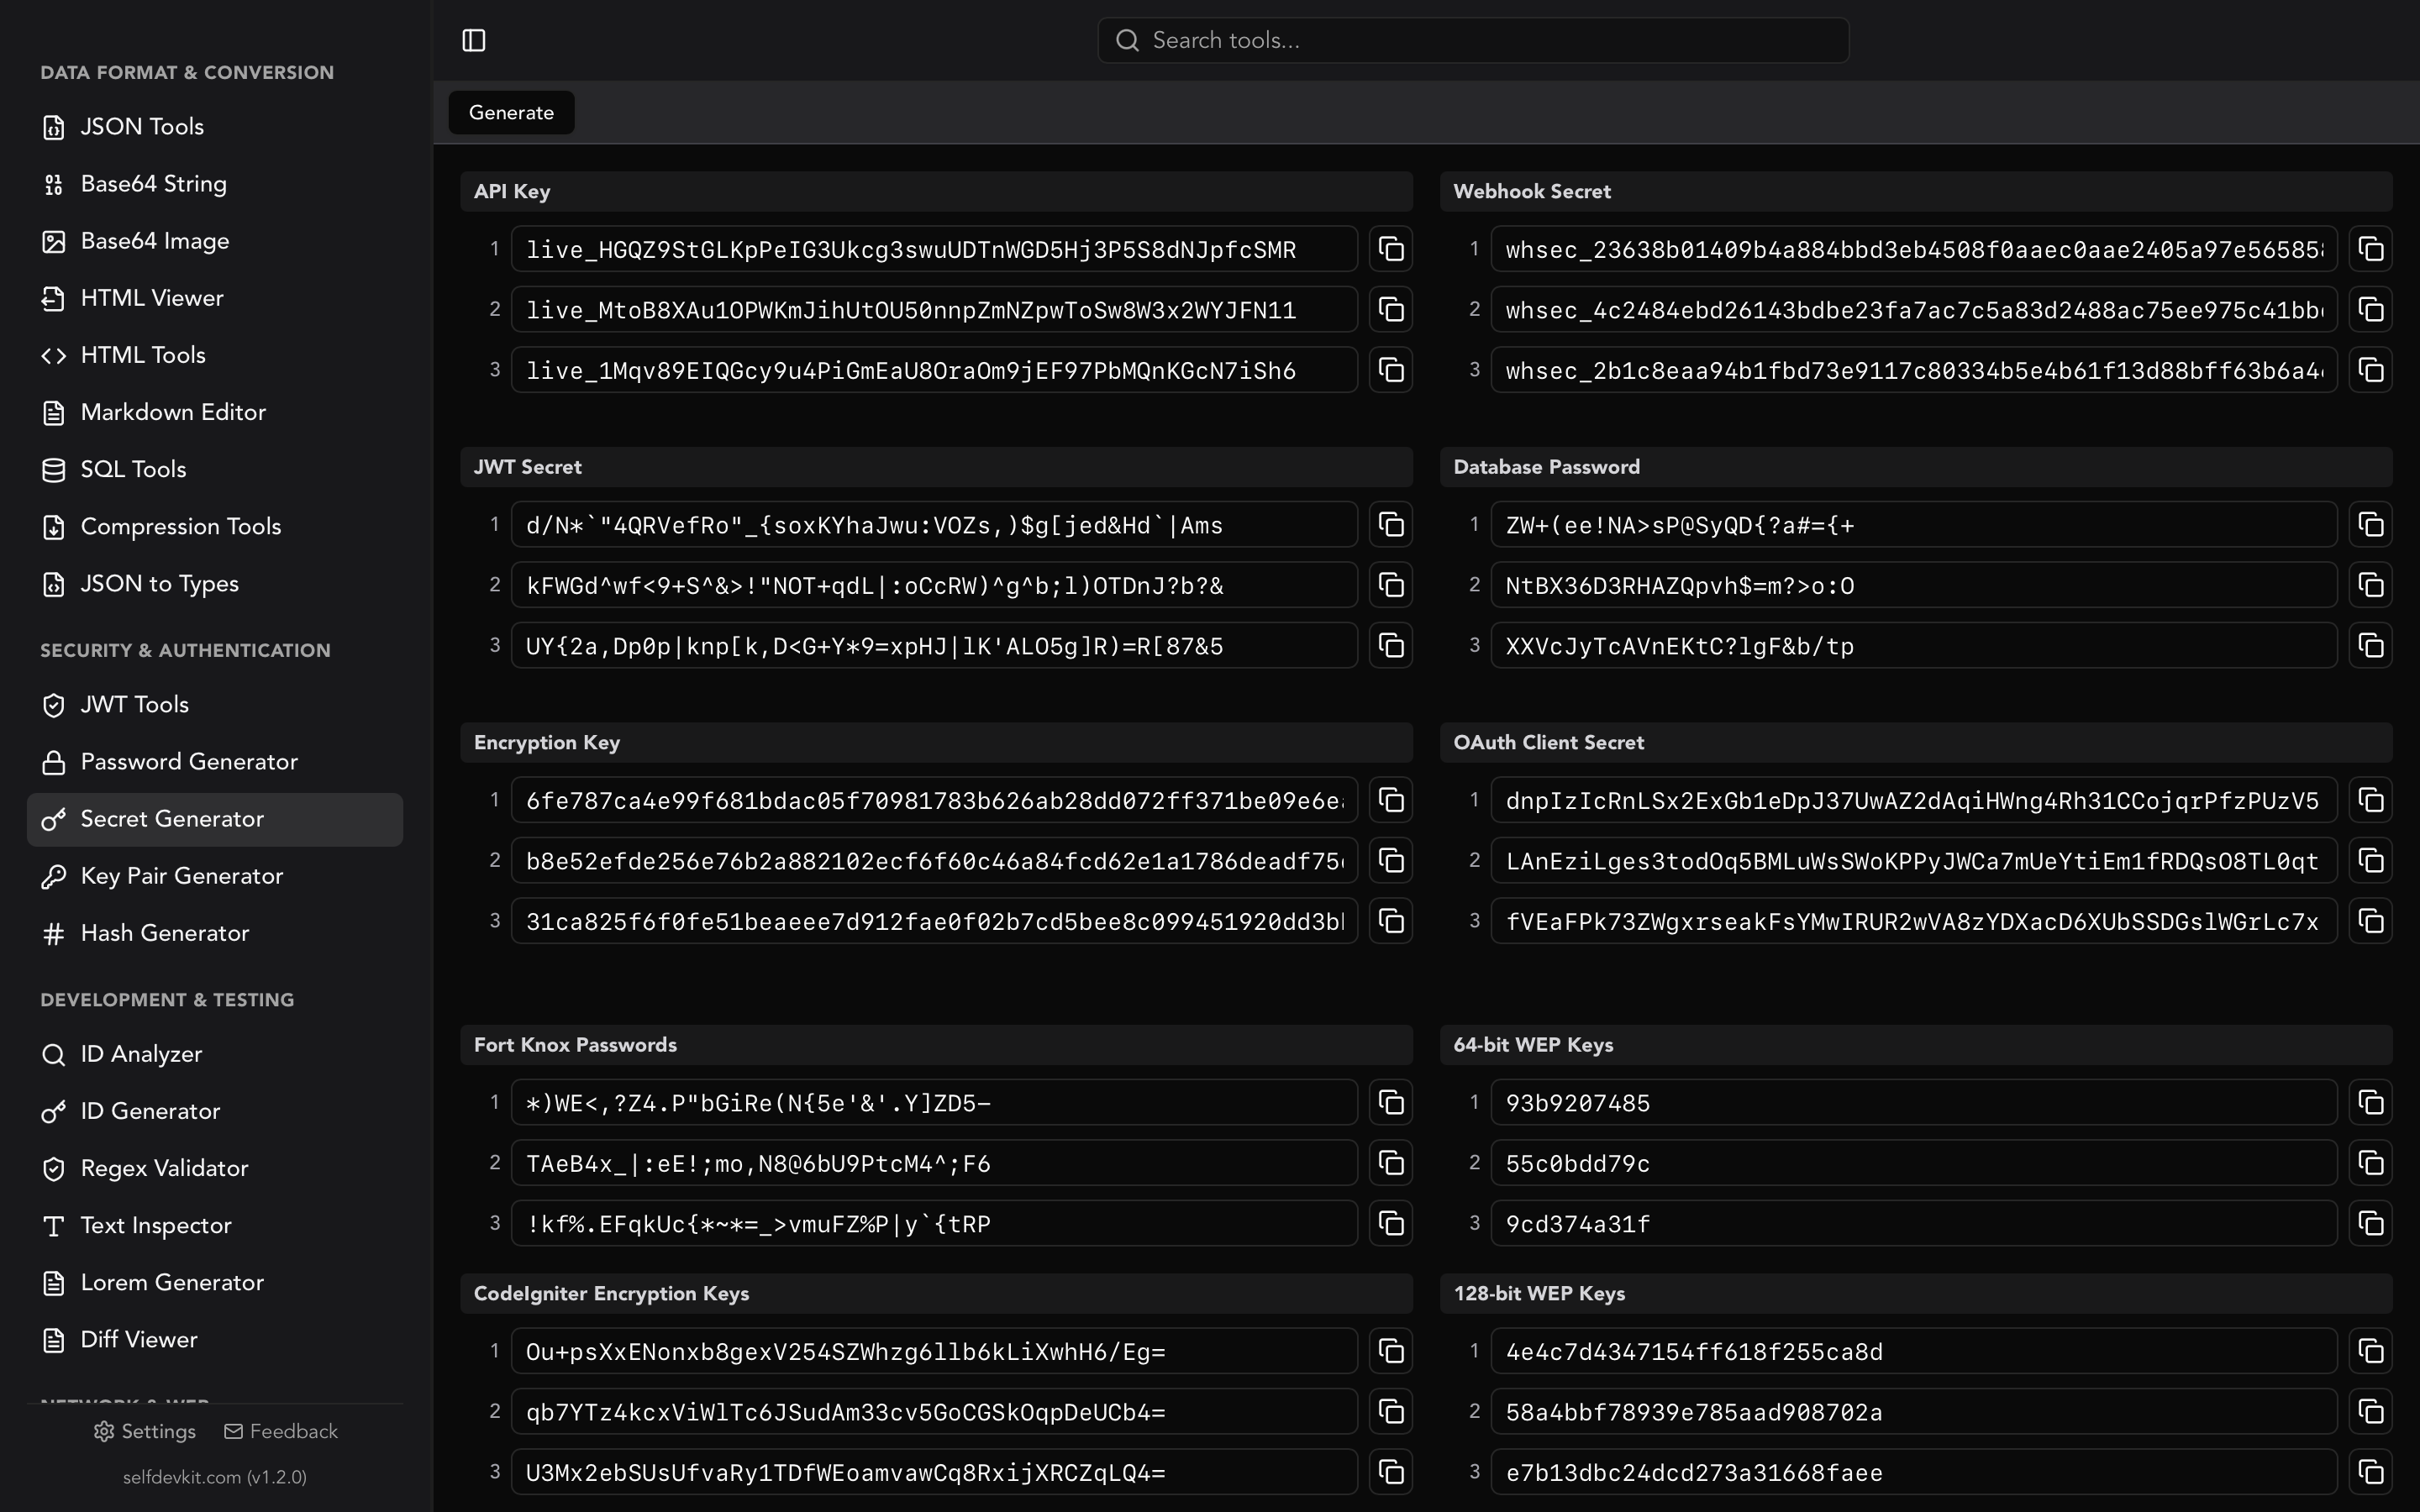Viewport: 2420px width, 1512px height.
Task: Collapse the sidebar panel
Action: click(x=474, y=40)
